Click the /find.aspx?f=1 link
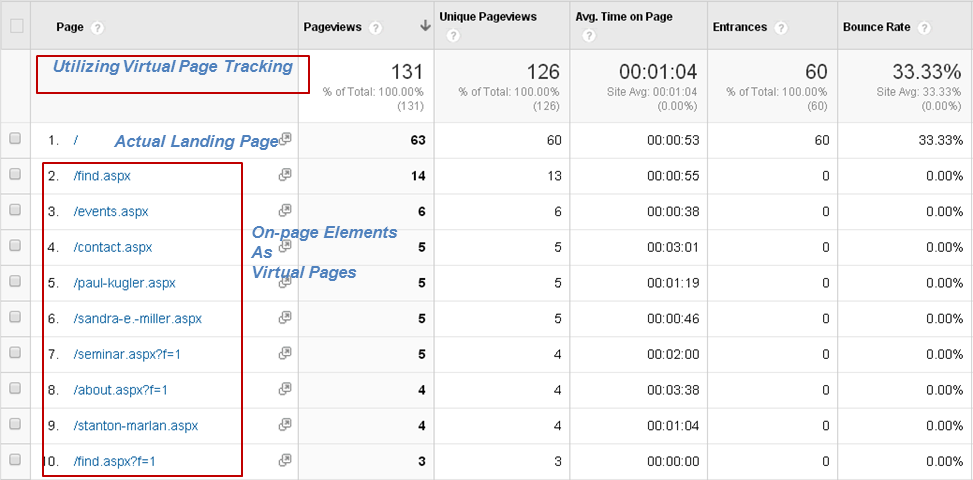This screenshot has width=973, height=480. [x=114, y=461]
